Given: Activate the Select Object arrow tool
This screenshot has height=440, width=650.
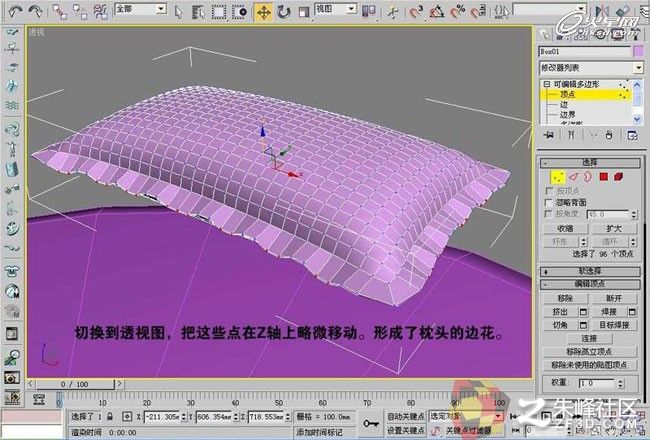Looking at the screenshot, I should 178,12.
